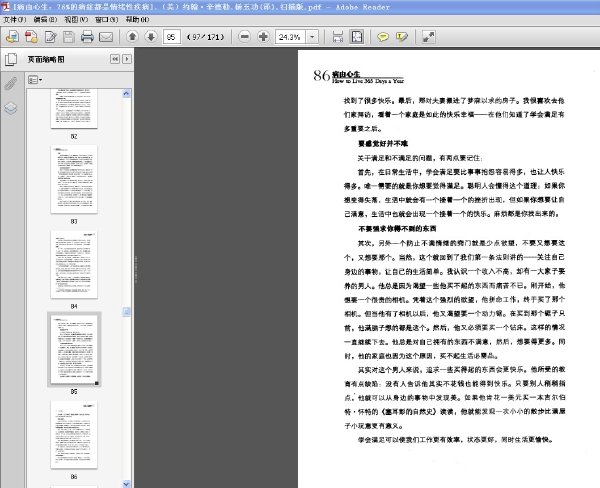
Task: Open the 窗口 (Window) menu
Action: pyautogui.click(x=106, y=19)
